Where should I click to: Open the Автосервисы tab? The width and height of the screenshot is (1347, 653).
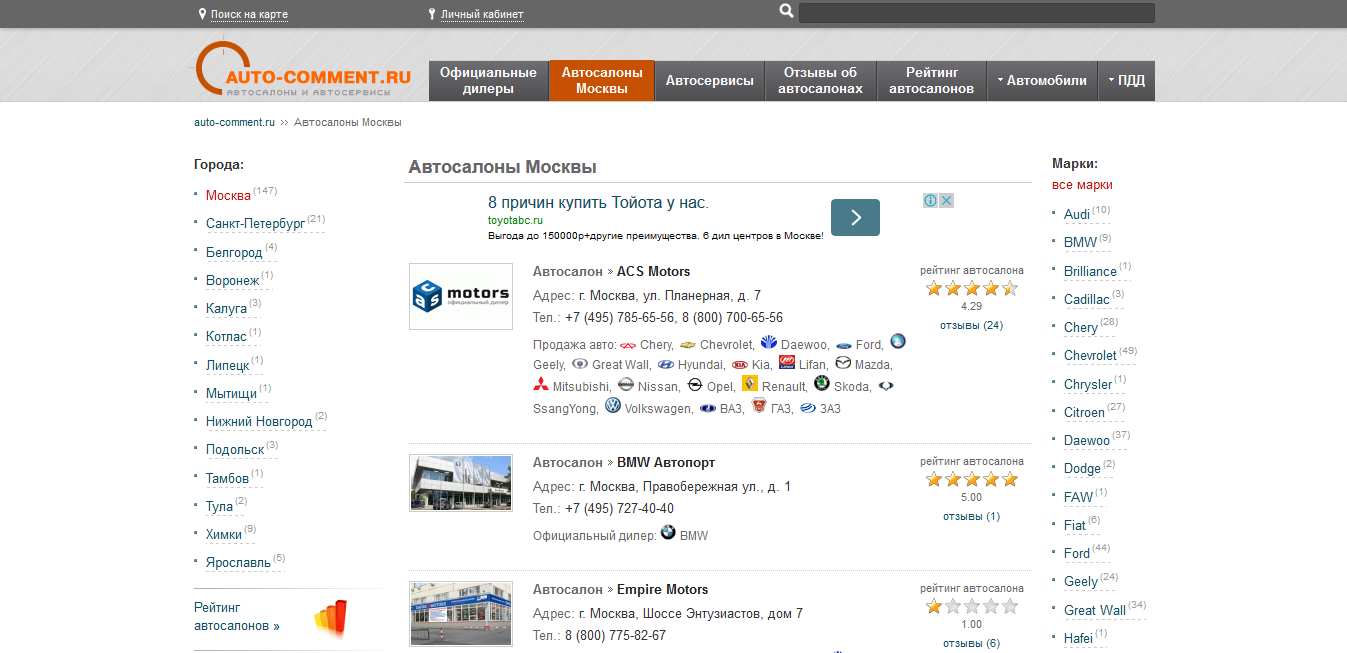(710, 81)
